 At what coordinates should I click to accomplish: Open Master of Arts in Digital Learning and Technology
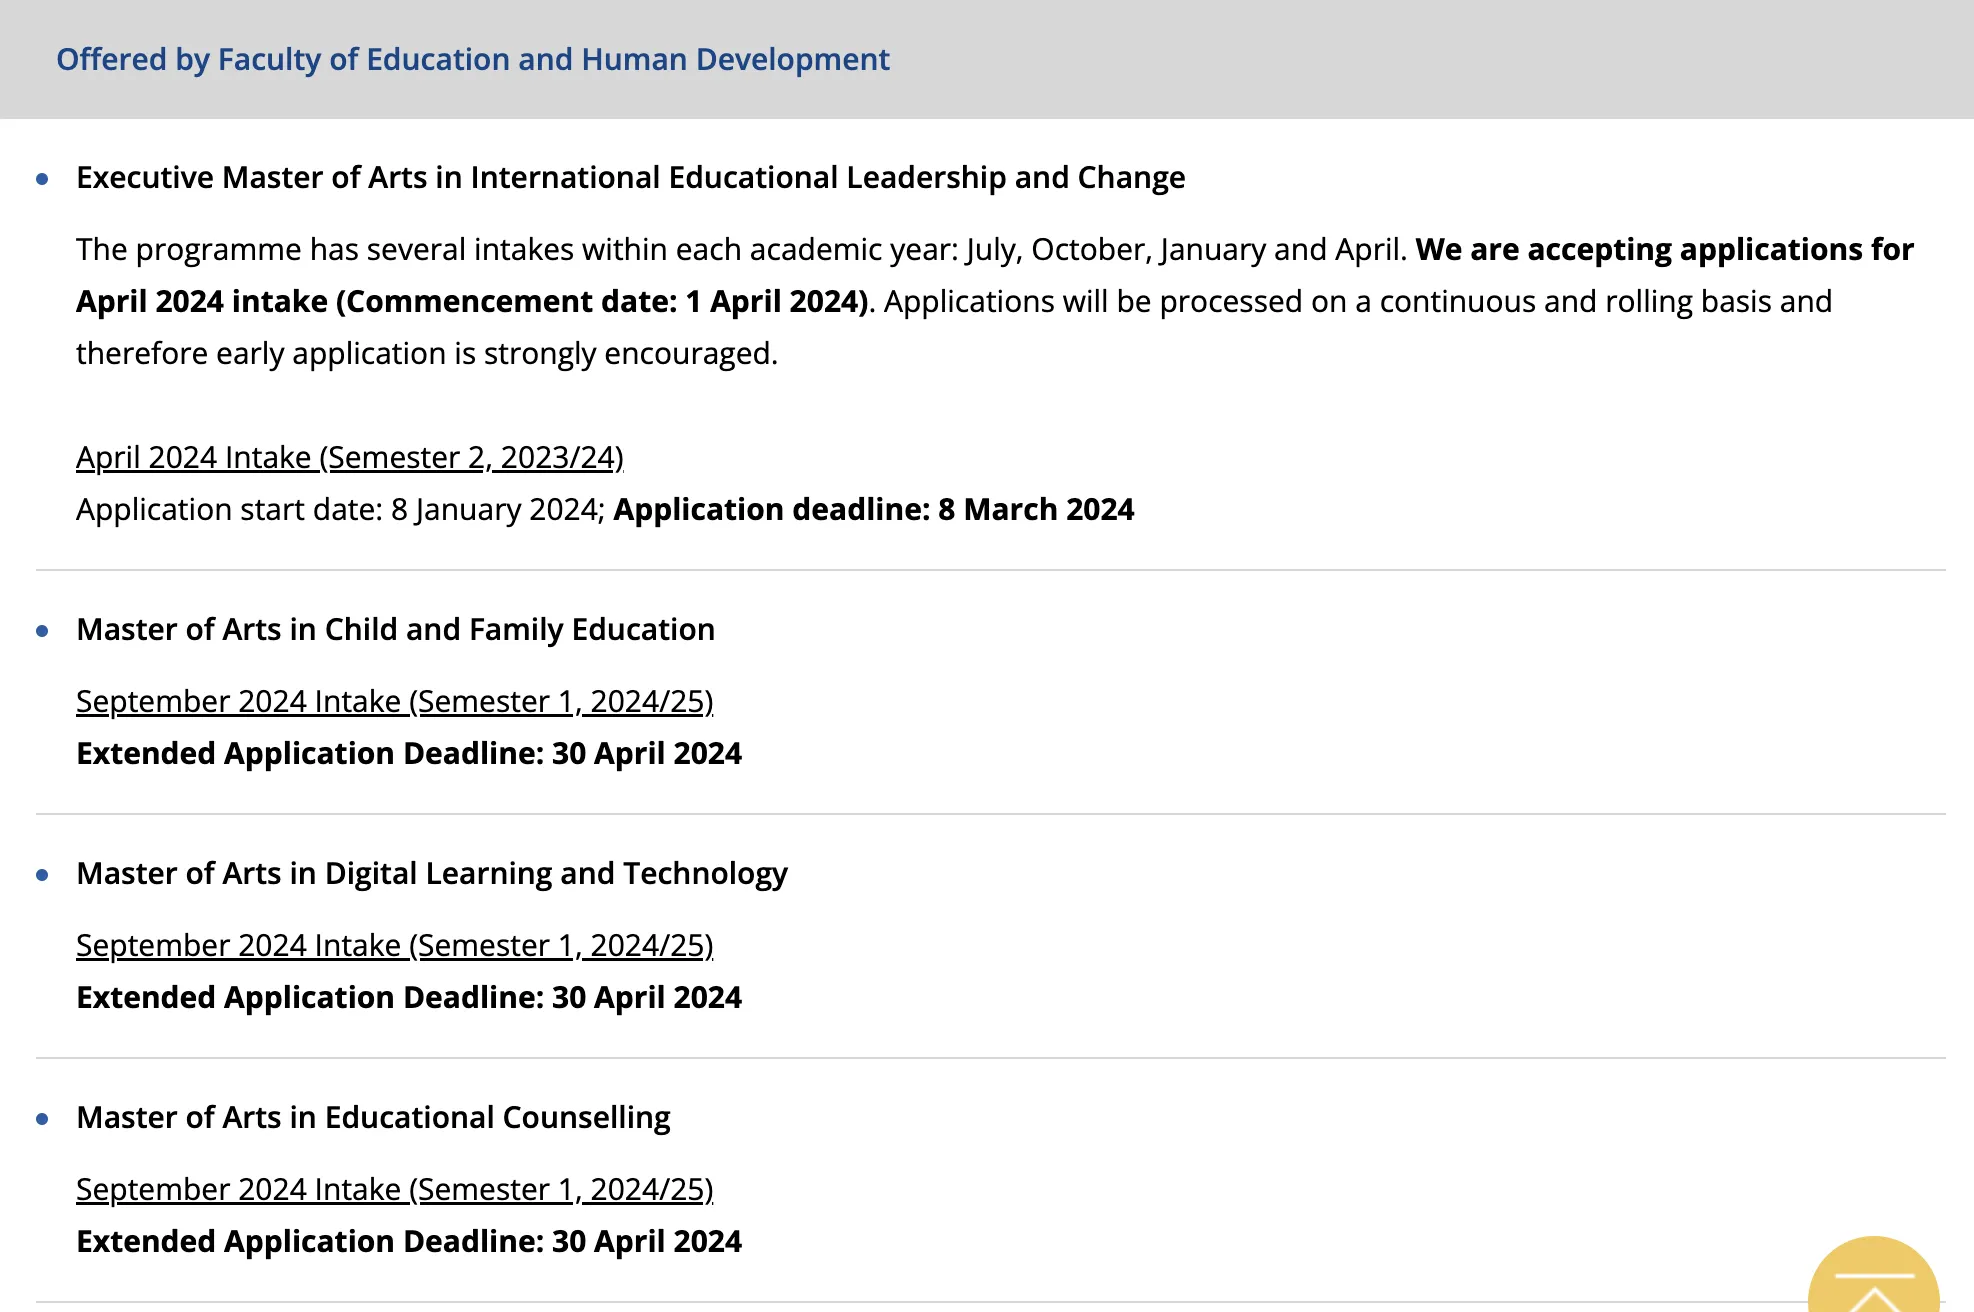[432, 874]
